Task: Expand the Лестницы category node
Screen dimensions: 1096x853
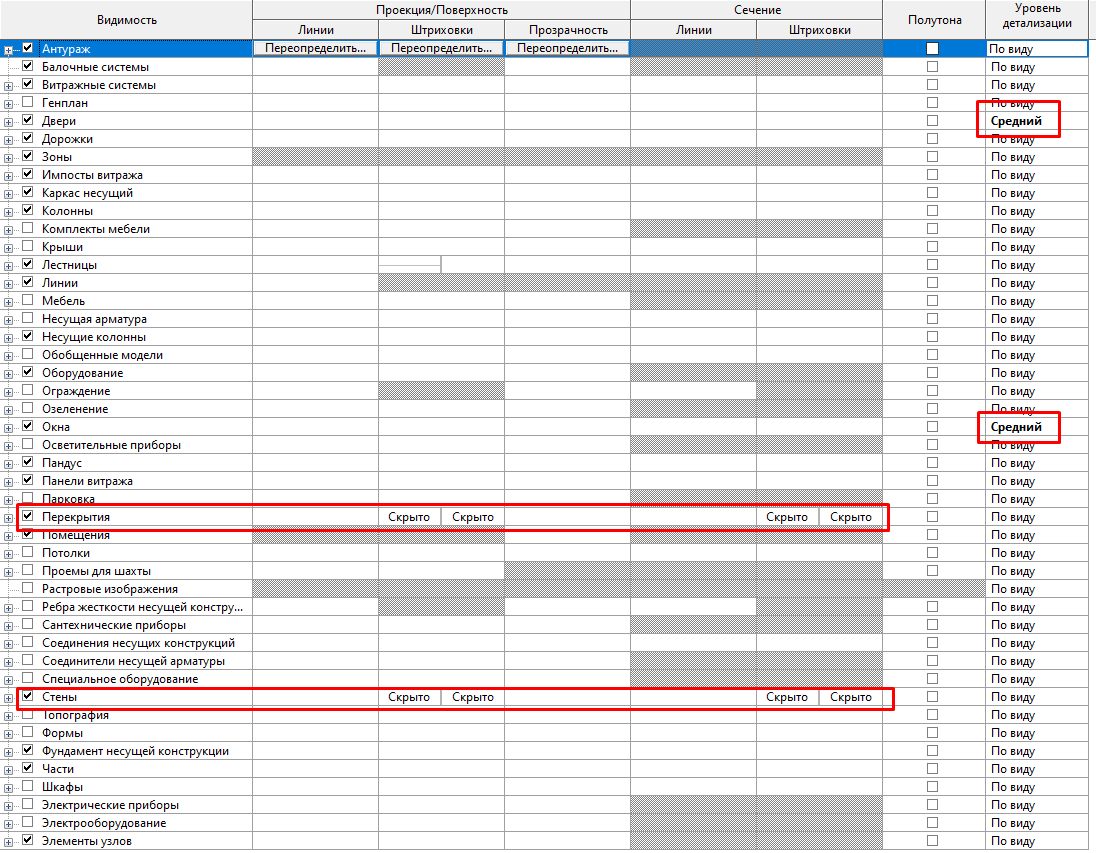Action: point(9,265)
